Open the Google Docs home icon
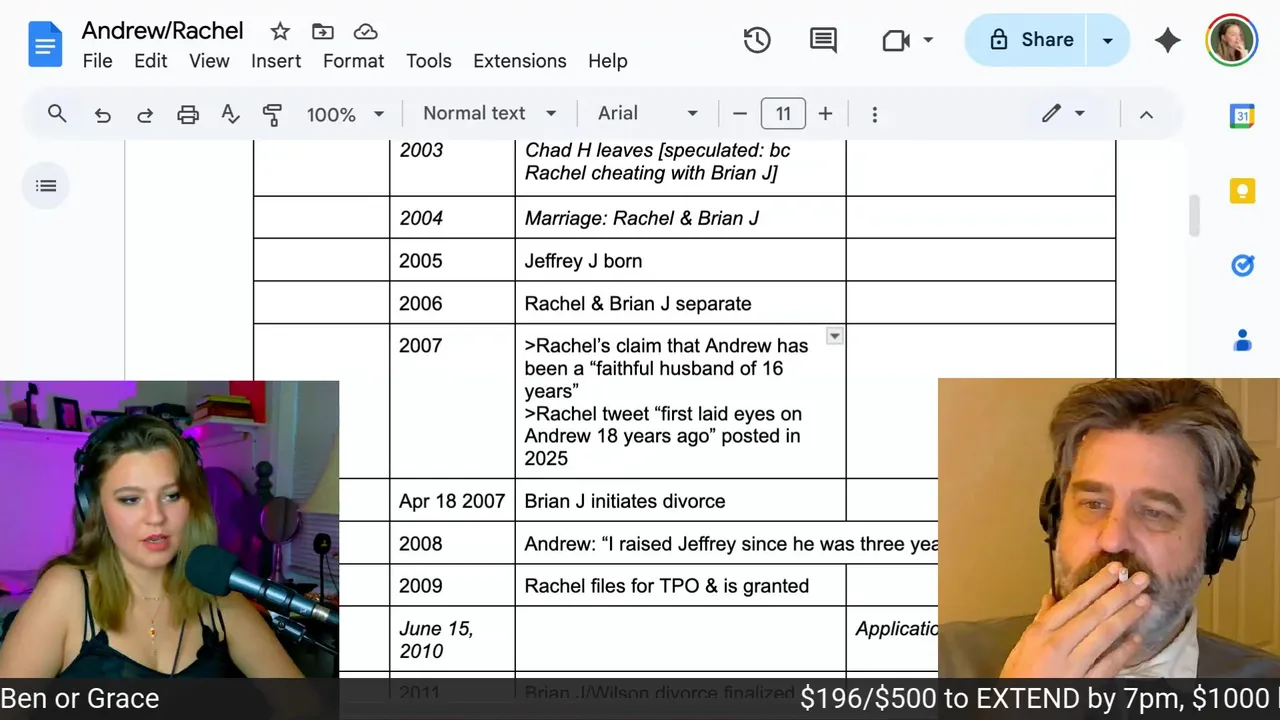The height and width of the screenshot is (720, 1280). 46,45
